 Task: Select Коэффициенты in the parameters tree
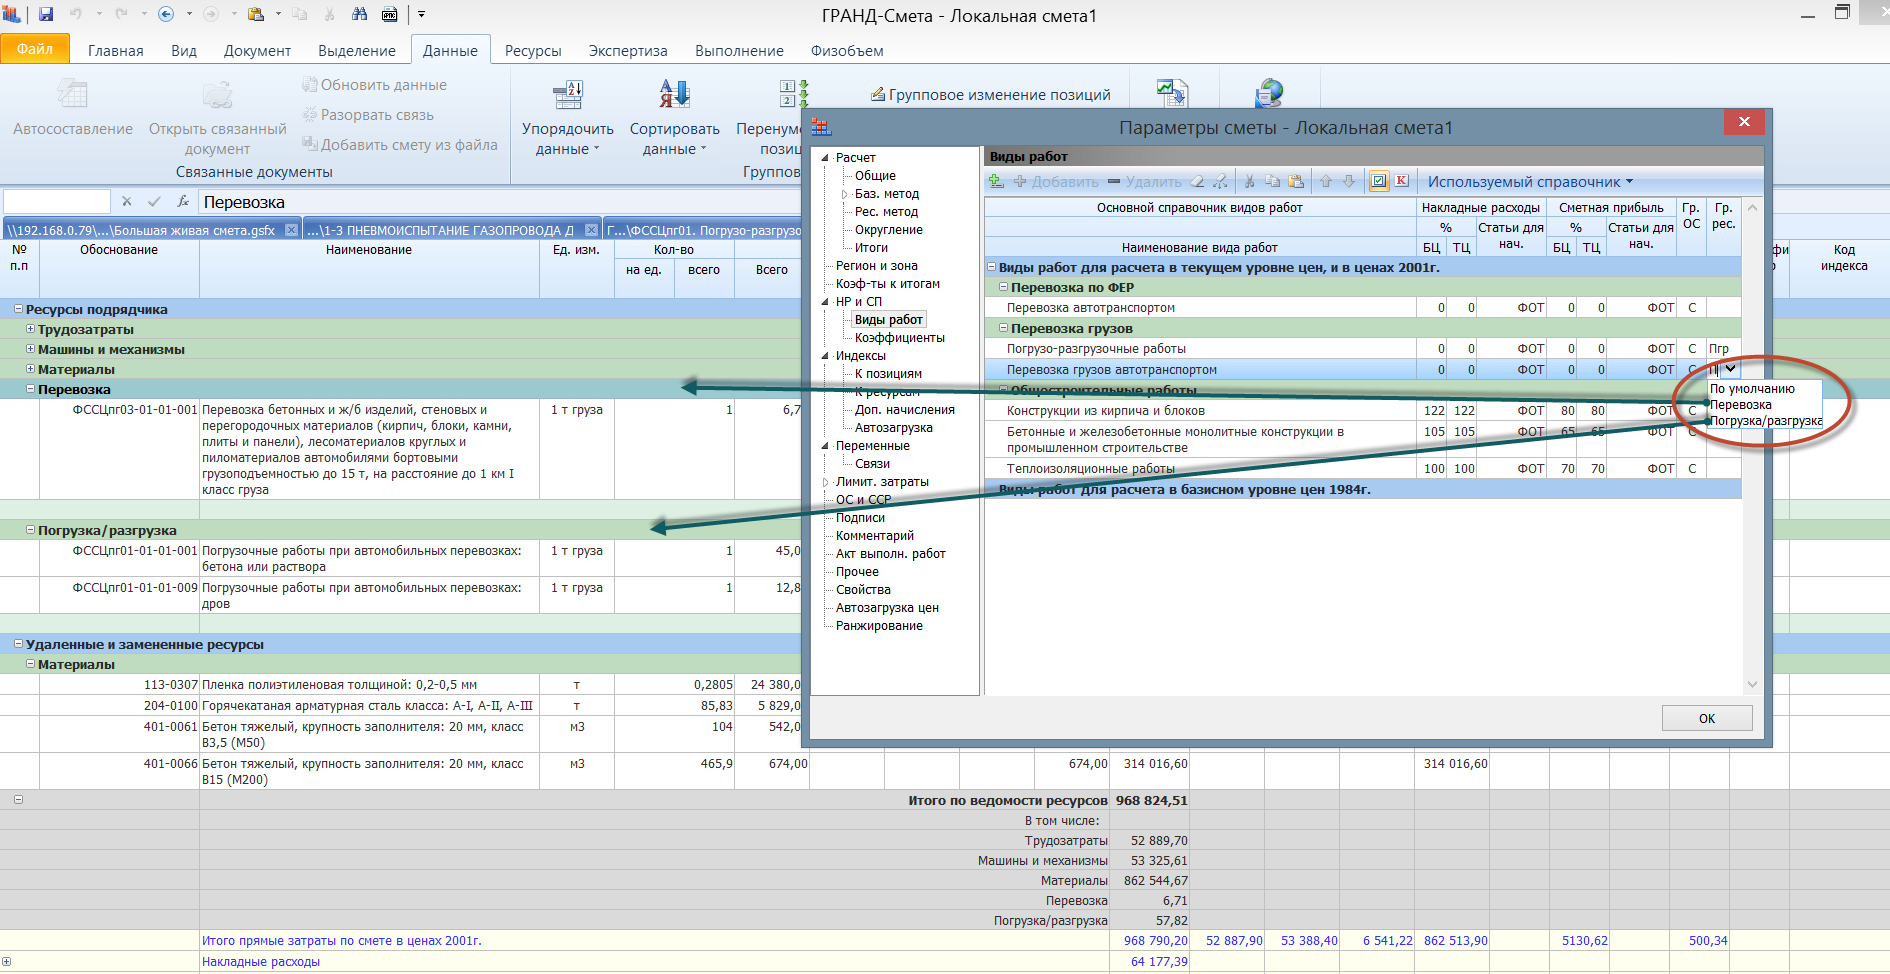point(899,338)
